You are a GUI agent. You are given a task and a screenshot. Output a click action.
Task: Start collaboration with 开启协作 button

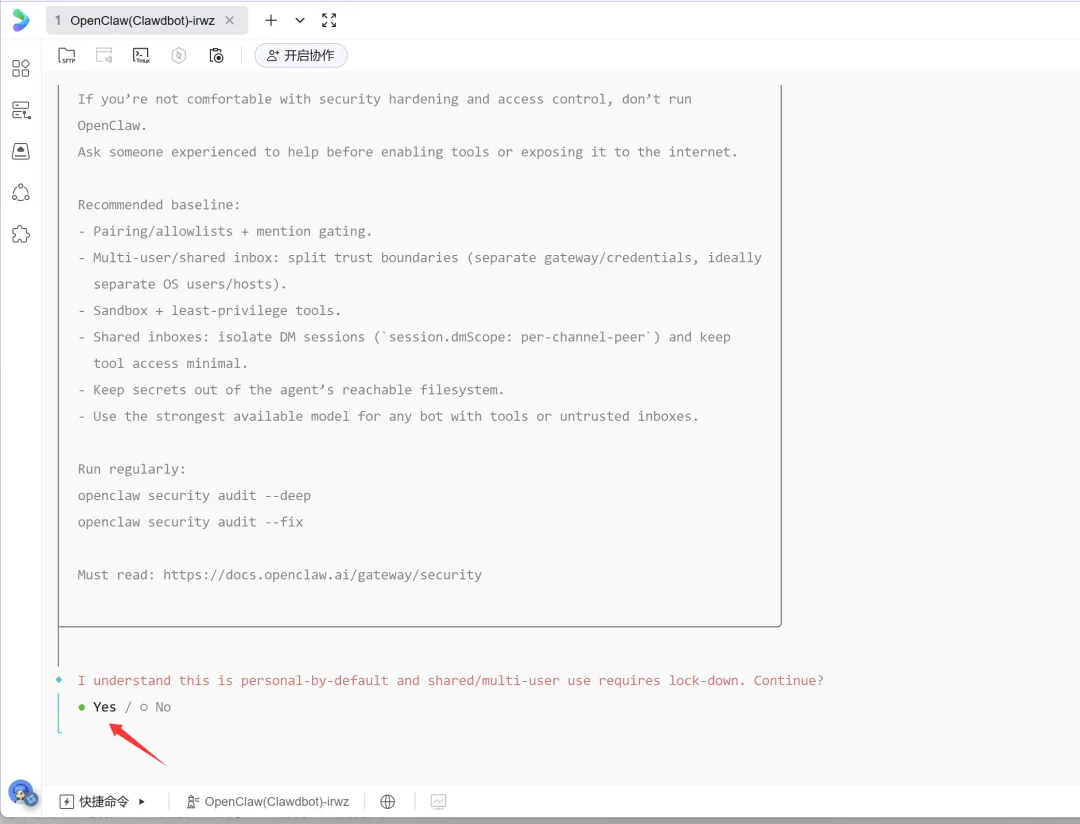coord(301,56)
